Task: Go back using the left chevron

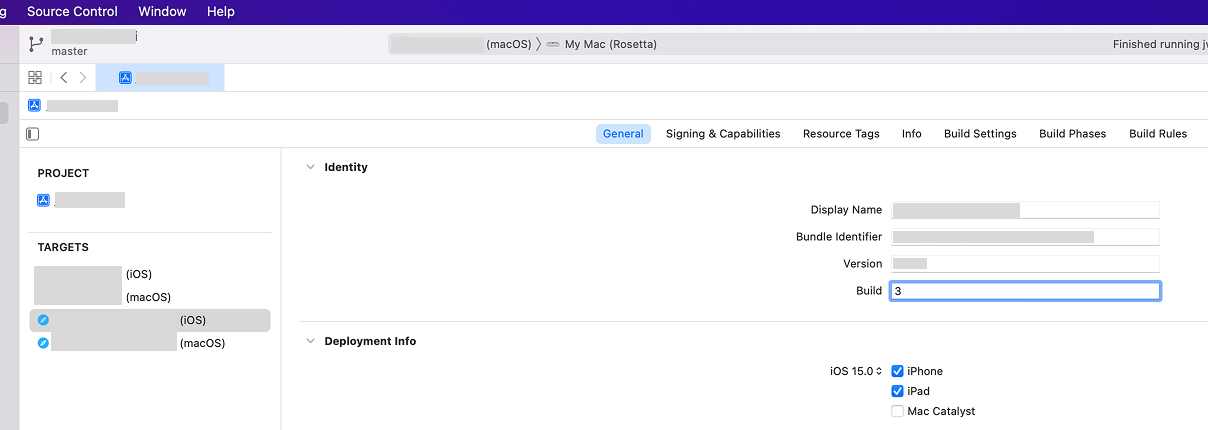Action: (64, 77)
